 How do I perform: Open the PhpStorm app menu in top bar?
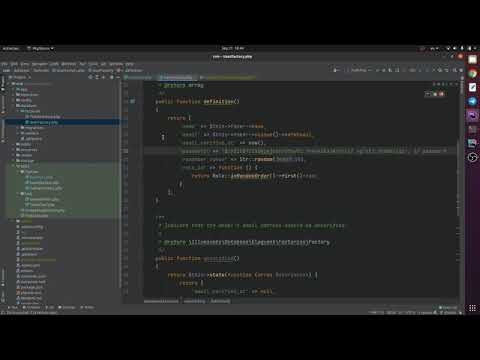coord(40,49)
